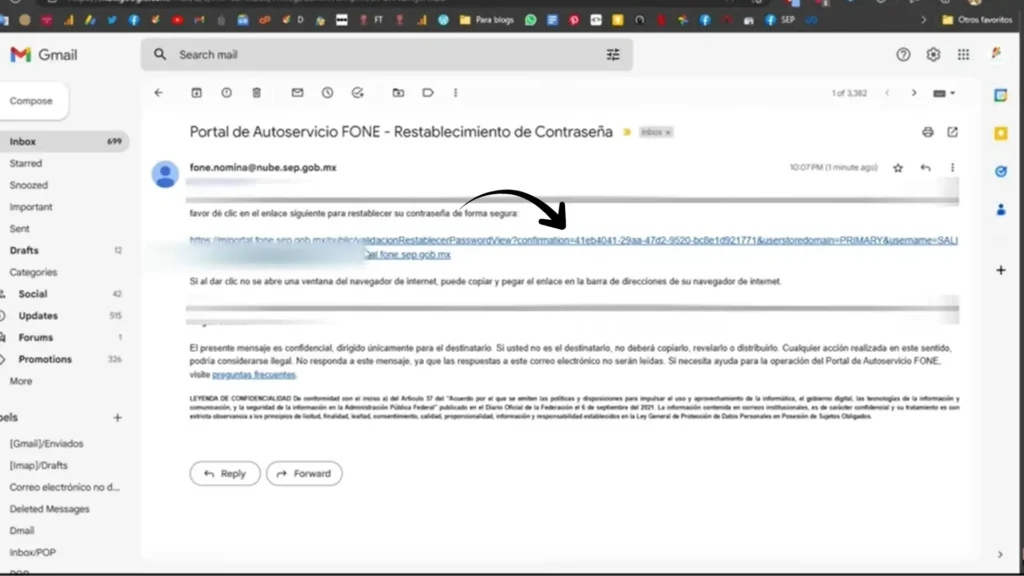Click the search magnifier icon
The image size is (1024, 576).
(160, 55)
